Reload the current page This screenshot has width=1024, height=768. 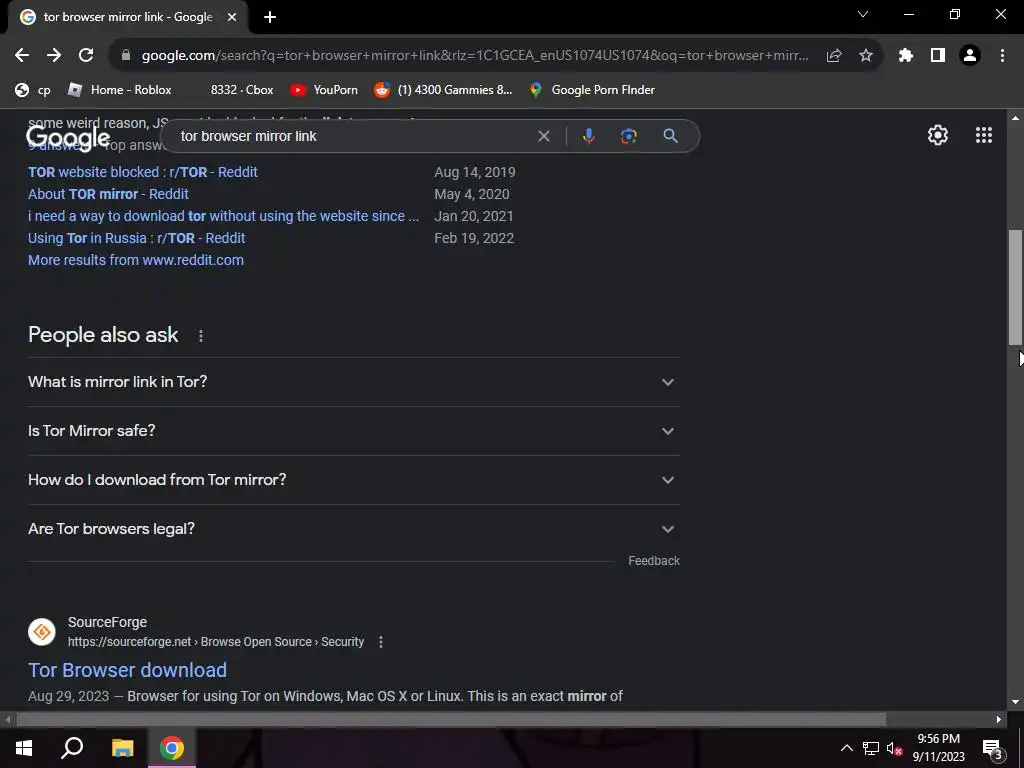pyautogui.click(x=86, y=56)
